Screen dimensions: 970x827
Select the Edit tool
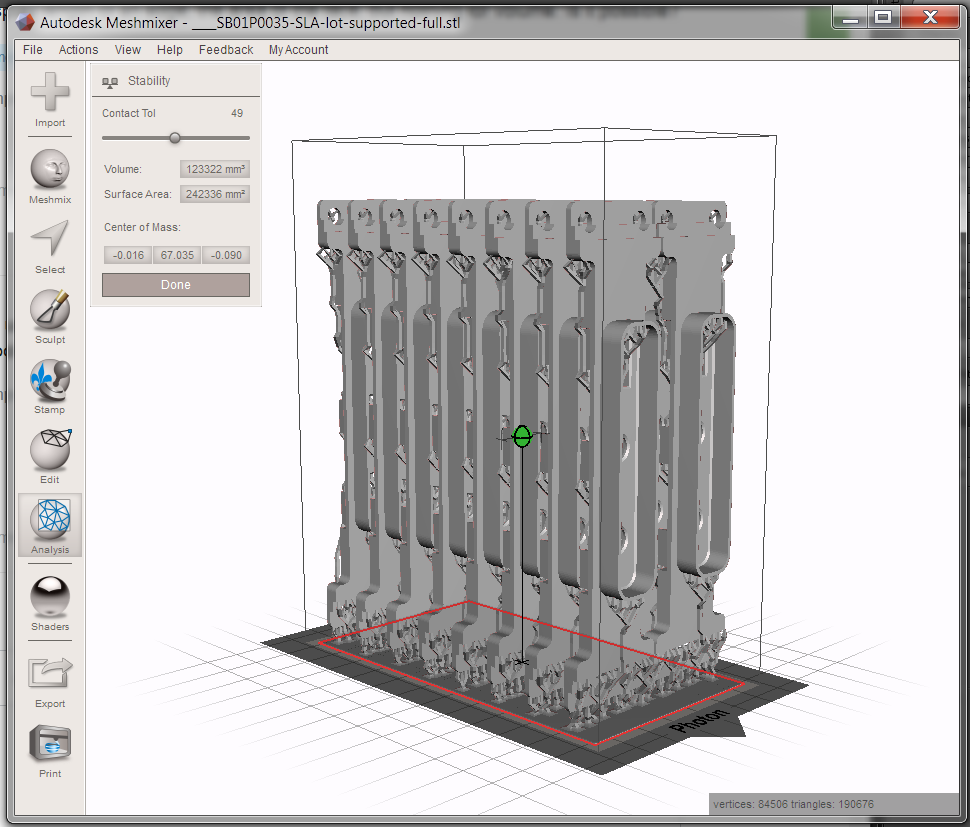coord(49,452)
